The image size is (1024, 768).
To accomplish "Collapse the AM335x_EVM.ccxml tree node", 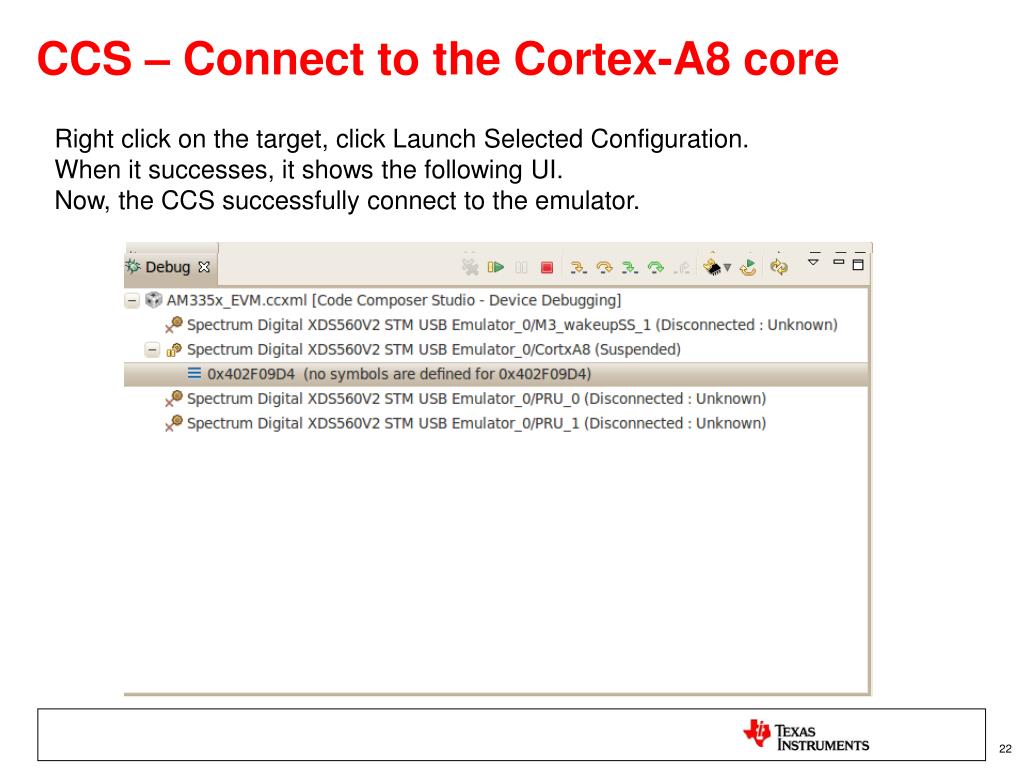I will tap(133, 300).
